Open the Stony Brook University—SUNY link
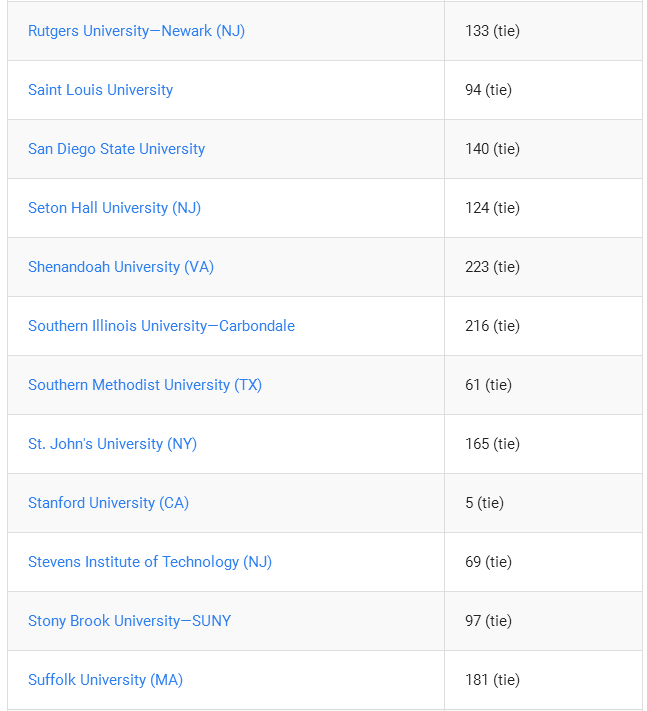Viewport: 647px width, 711px height. (130, 620)
